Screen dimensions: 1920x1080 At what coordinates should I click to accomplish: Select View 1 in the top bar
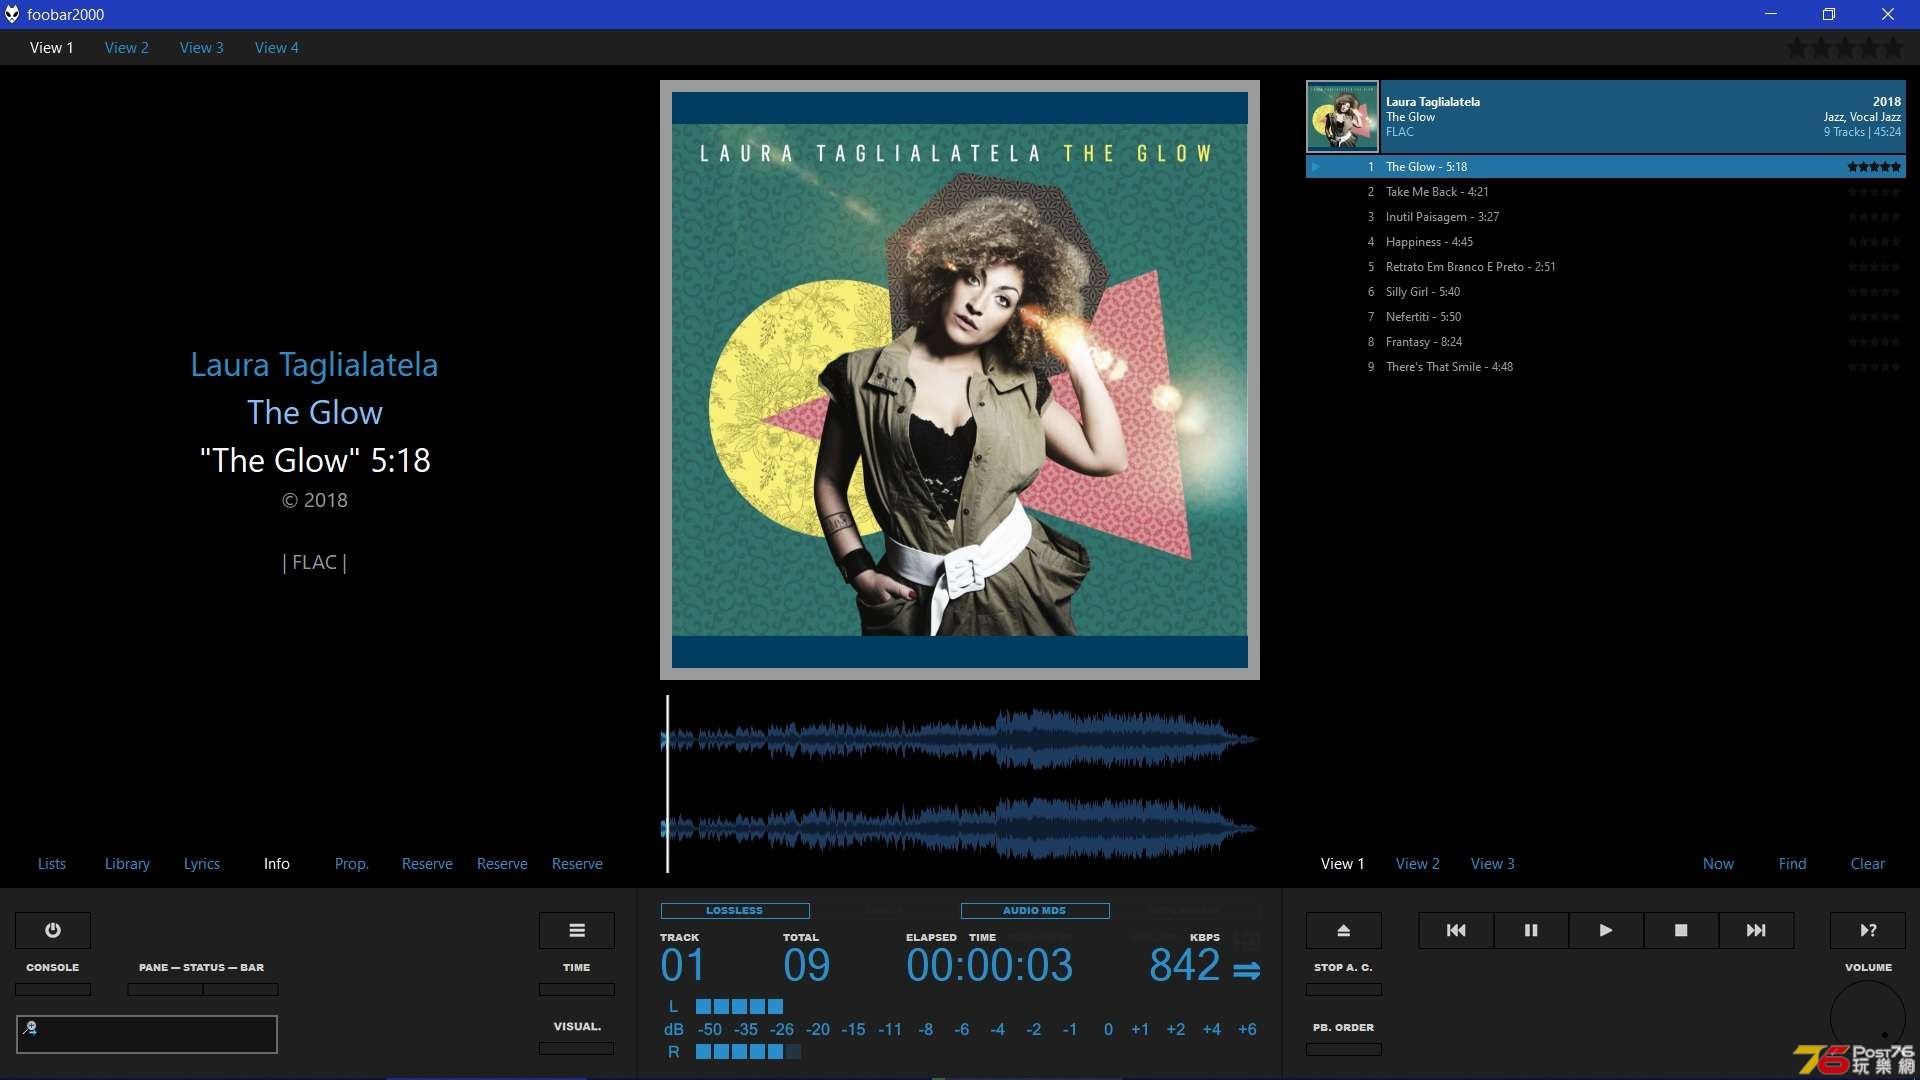click(52, 47)
